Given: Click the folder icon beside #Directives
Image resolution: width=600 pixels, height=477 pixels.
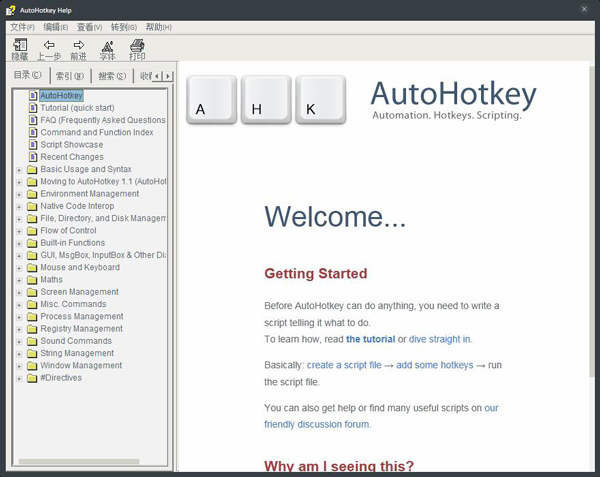Looking at the screenshot, I should tap(32, 378).
